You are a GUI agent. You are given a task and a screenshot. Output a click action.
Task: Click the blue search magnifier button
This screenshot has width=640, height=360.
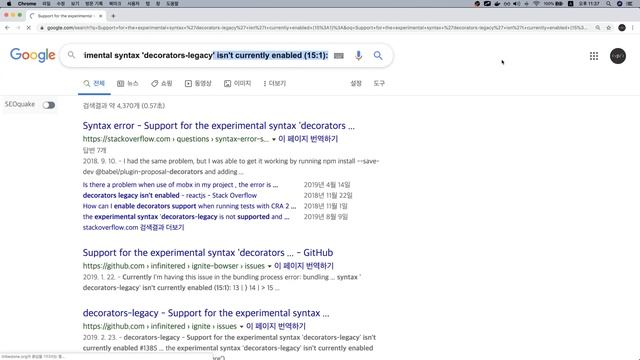[x=378, y=56]
